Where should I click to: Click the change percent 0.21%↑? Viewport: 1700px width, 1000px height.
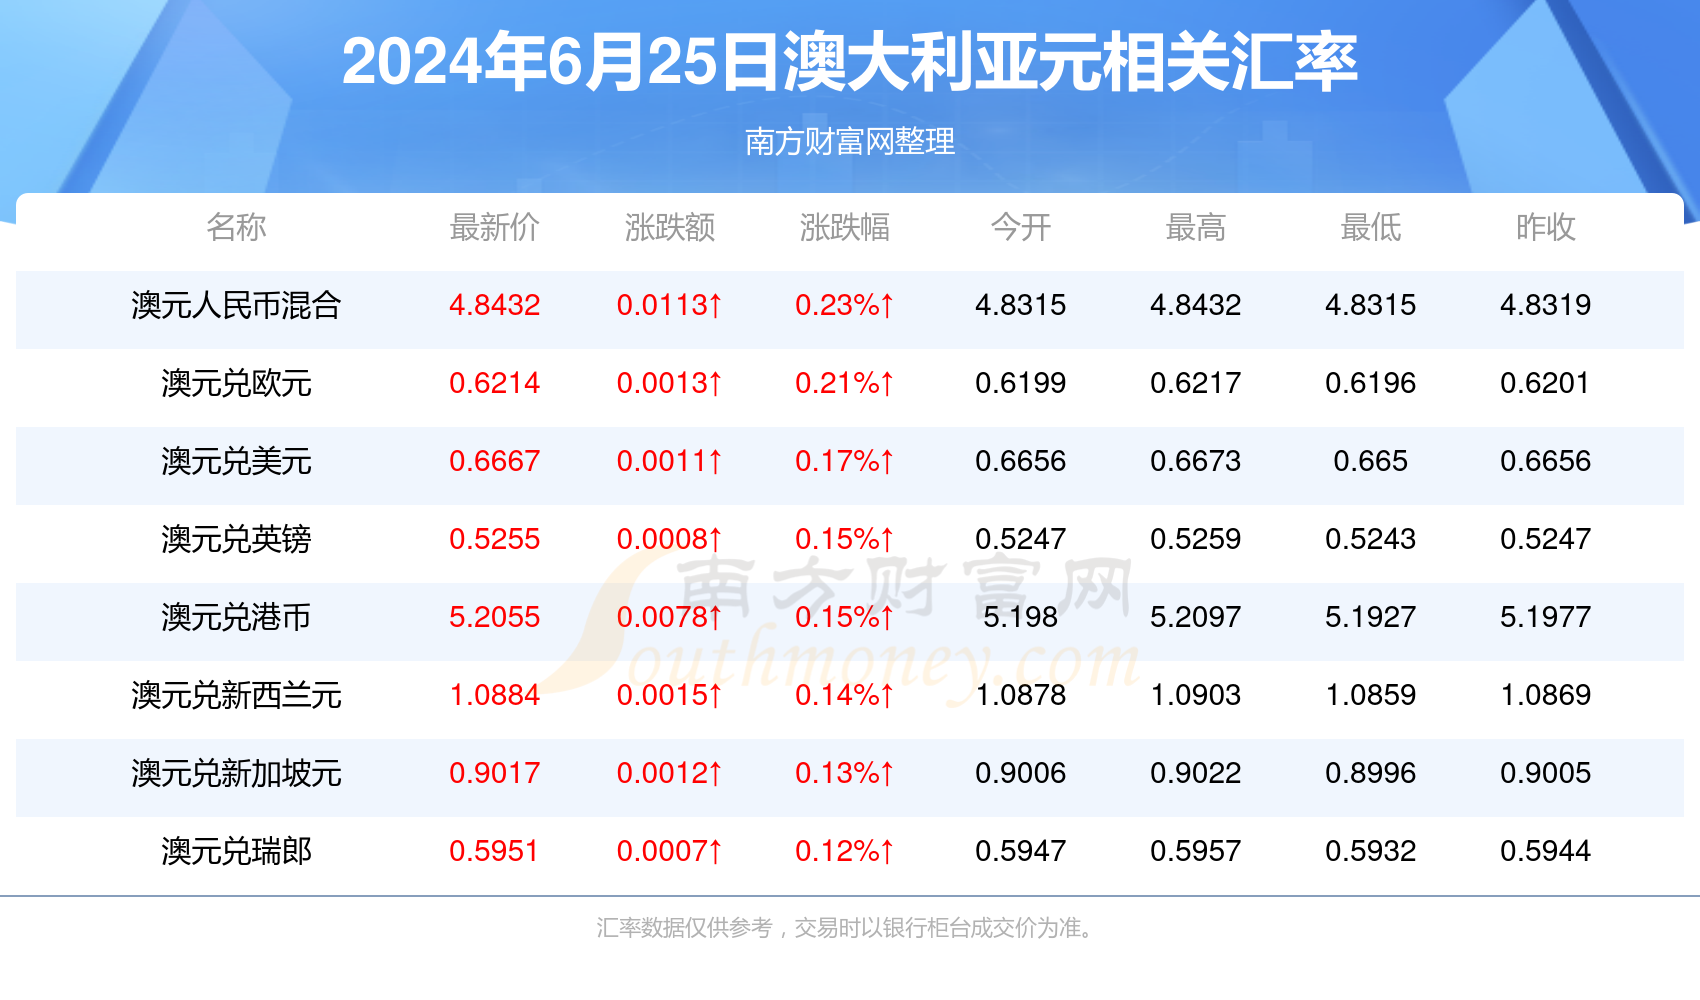(845, 383)
